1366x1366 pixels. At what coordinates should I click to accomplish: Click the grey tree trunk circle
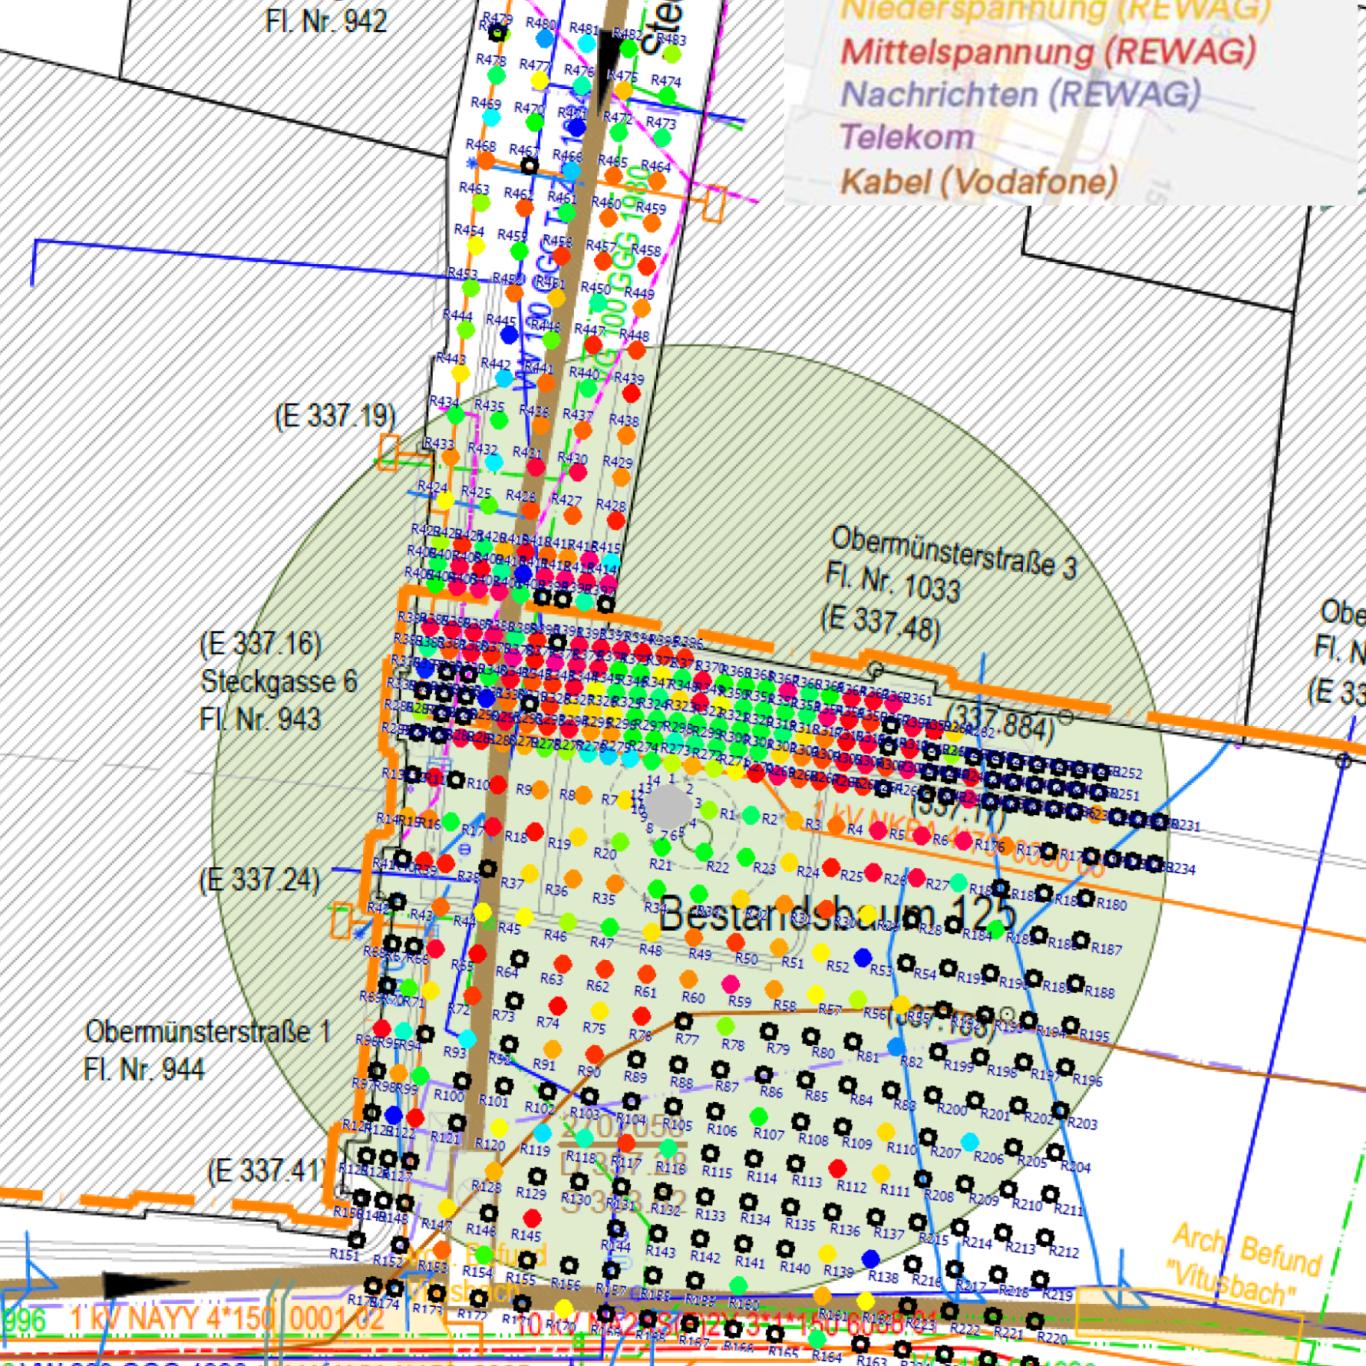pos(670,806)
